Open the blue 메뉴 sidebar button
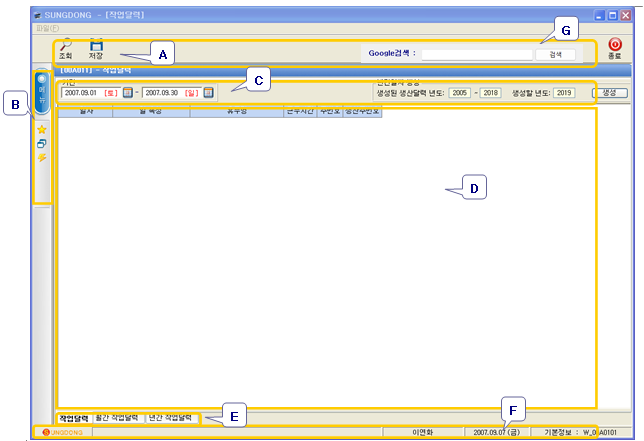The height and width of the screenshot is (441, 644). coord(42,90)
